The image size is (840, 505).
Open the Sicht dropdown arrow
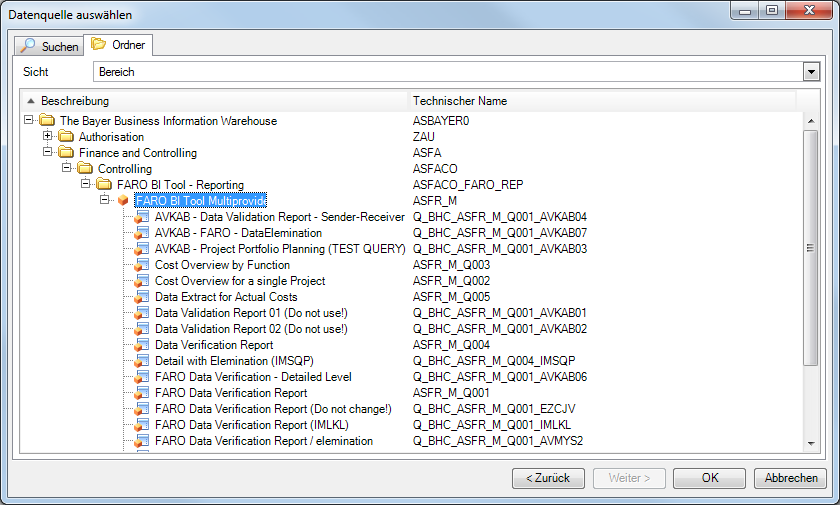(x=811, y=72)
